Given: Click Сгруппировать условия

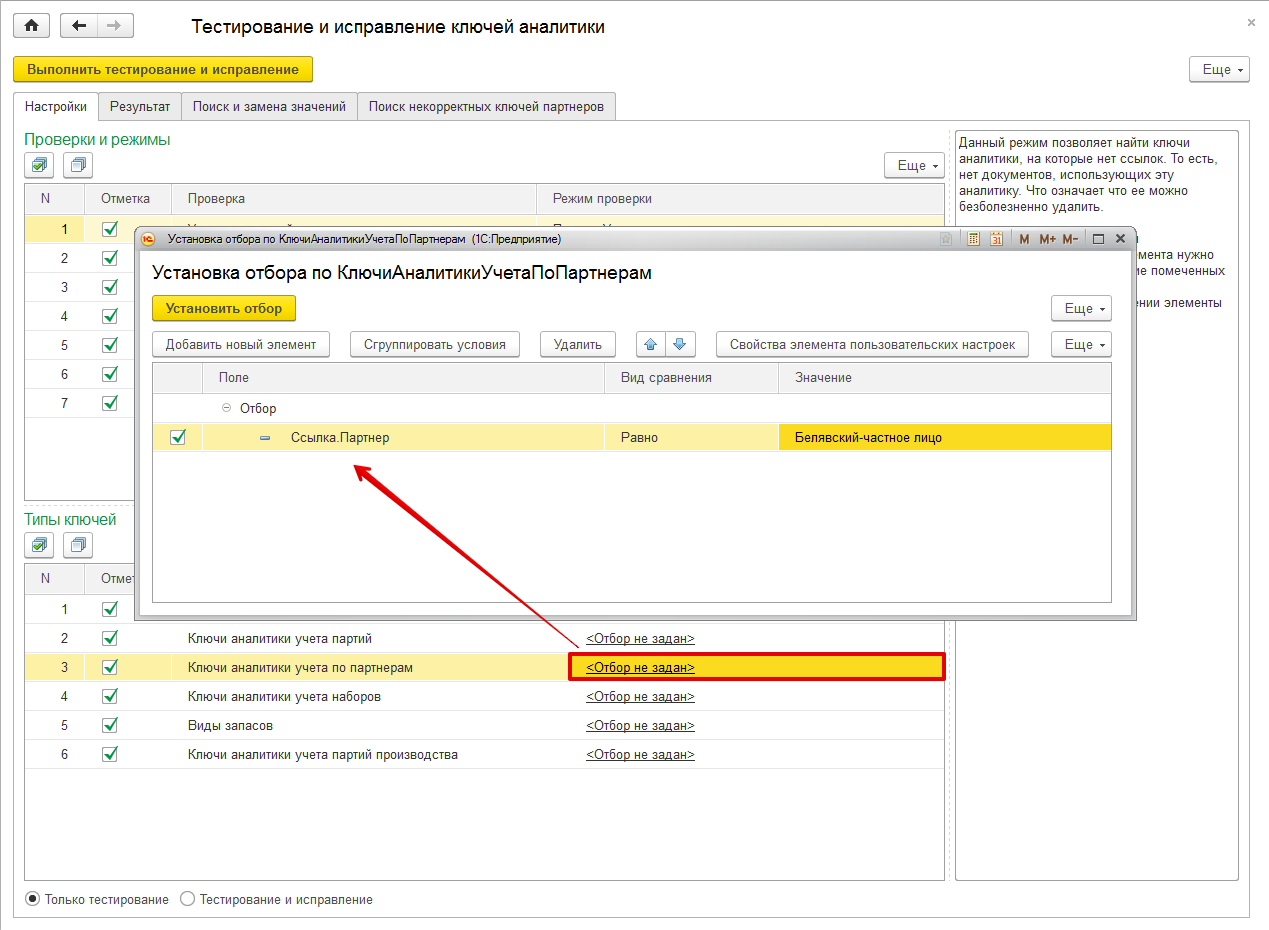Looking at the screenshot, I should coord(435,344).
